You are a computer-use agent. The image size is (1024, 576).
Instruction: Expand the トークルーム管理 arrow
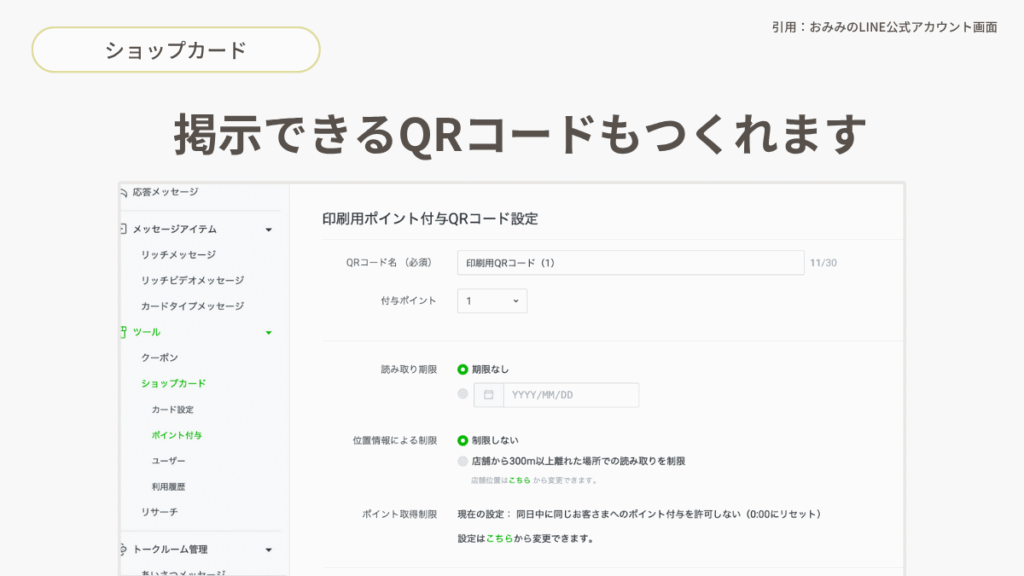(268, 549)
